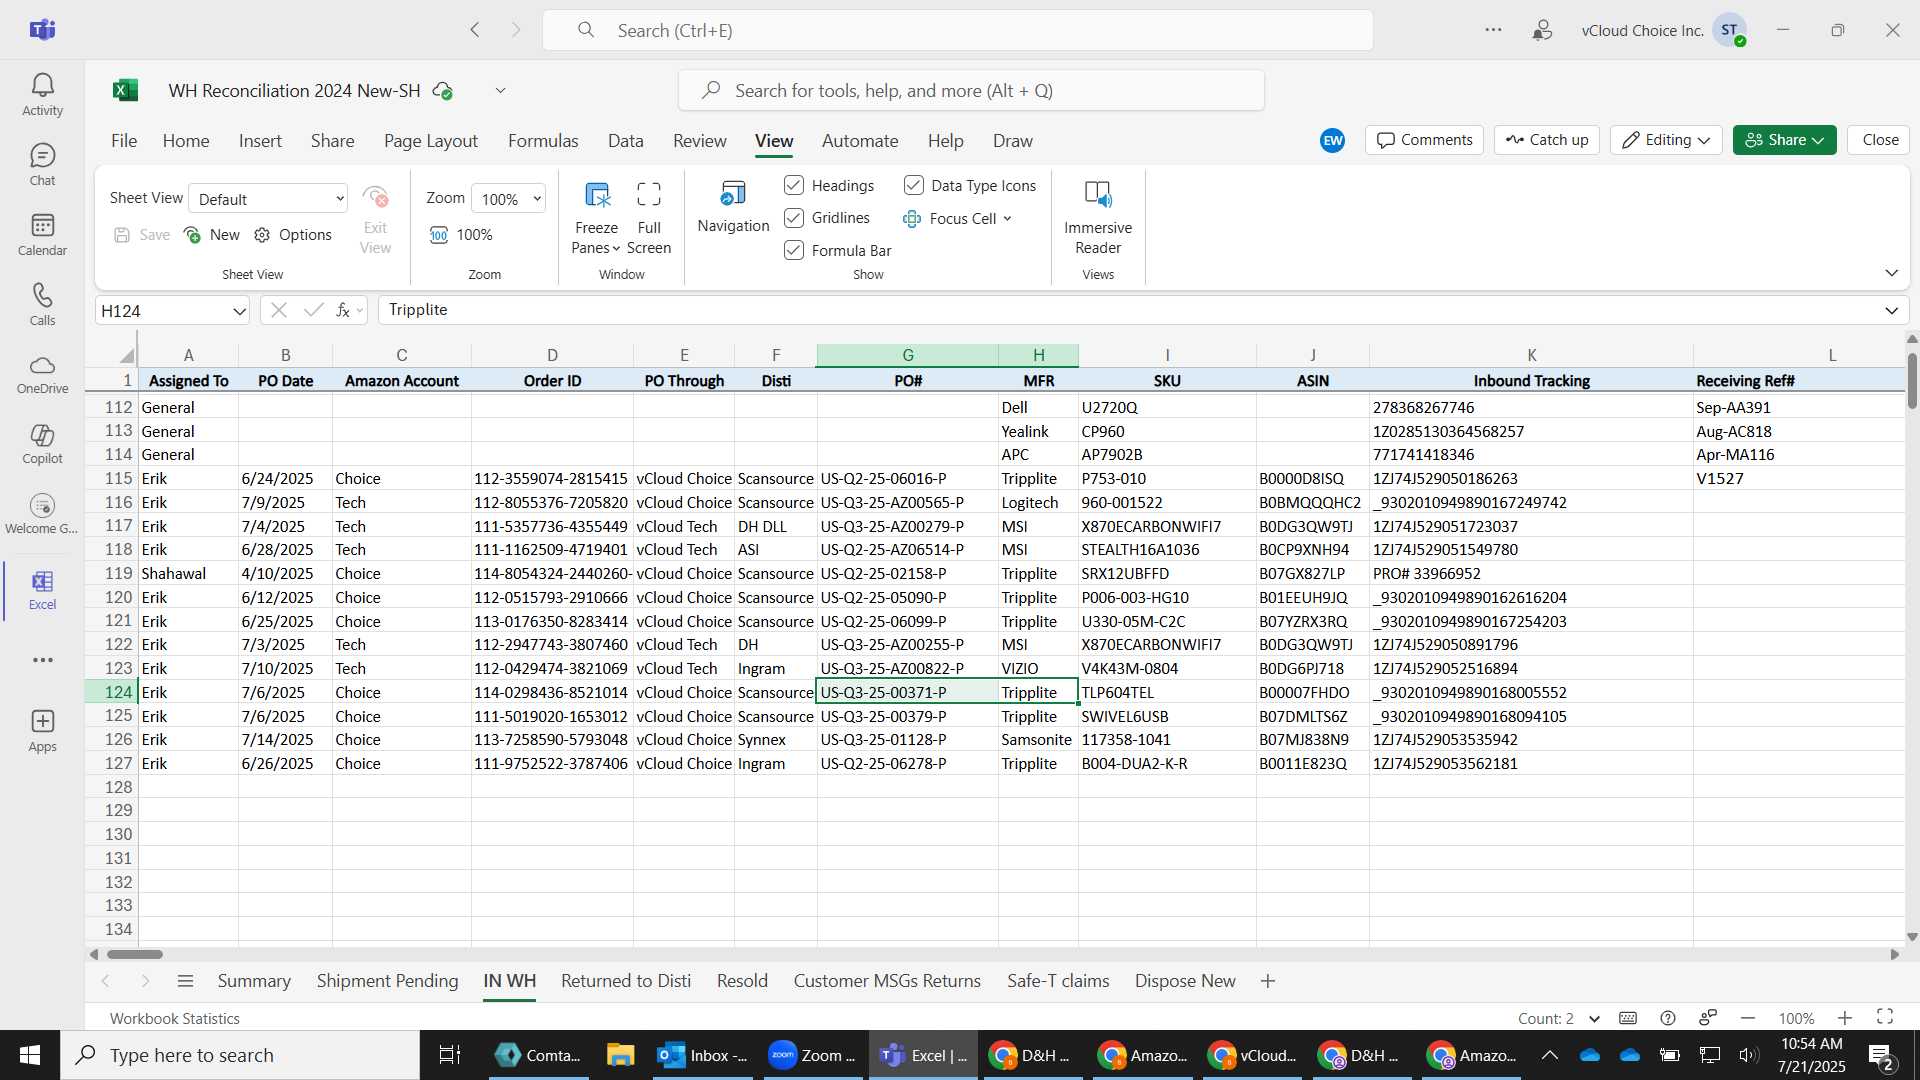Click the Insert Function fx icon
This screenshot has width=1920, height=1080.
(x=343, y=311)
